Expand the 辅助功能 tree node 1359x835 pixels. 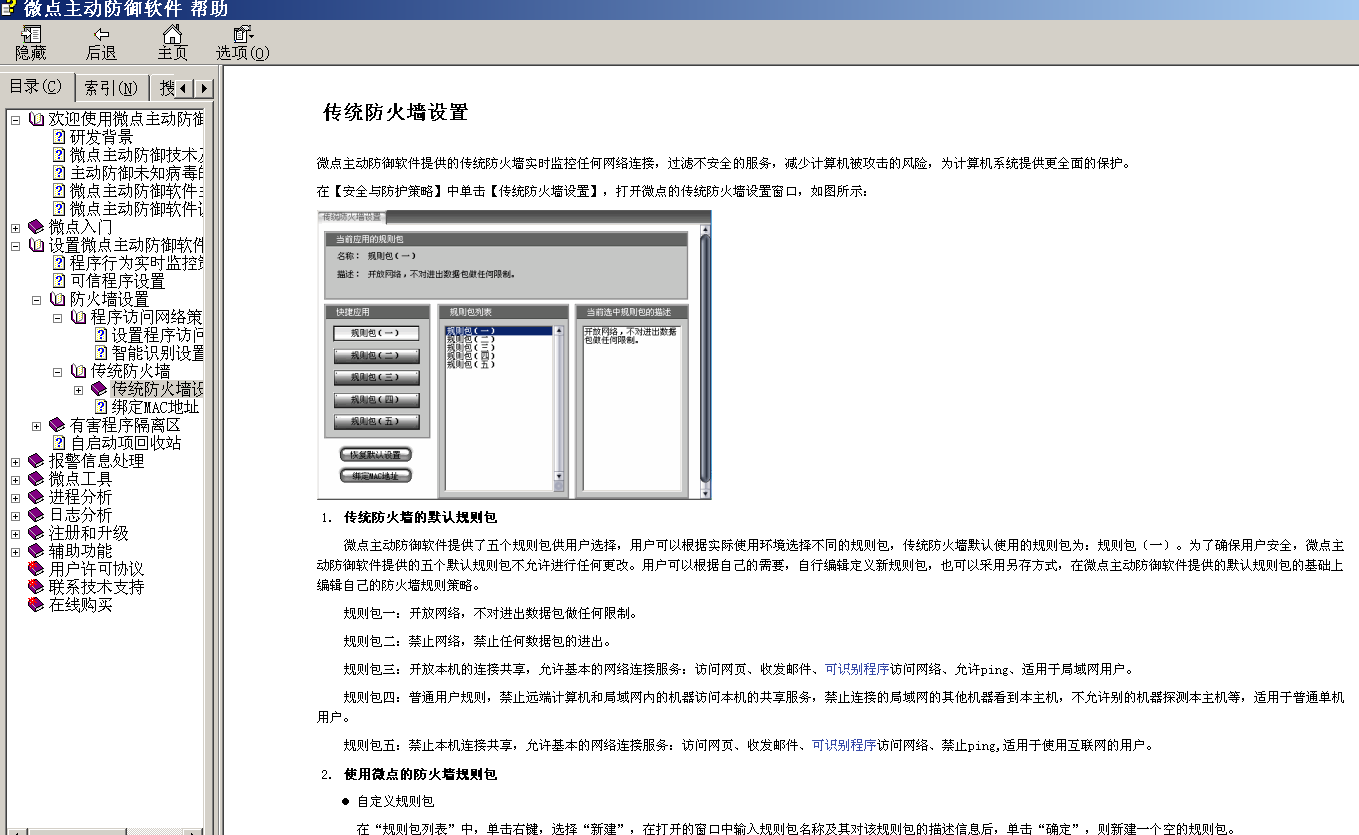click(15, 552)
